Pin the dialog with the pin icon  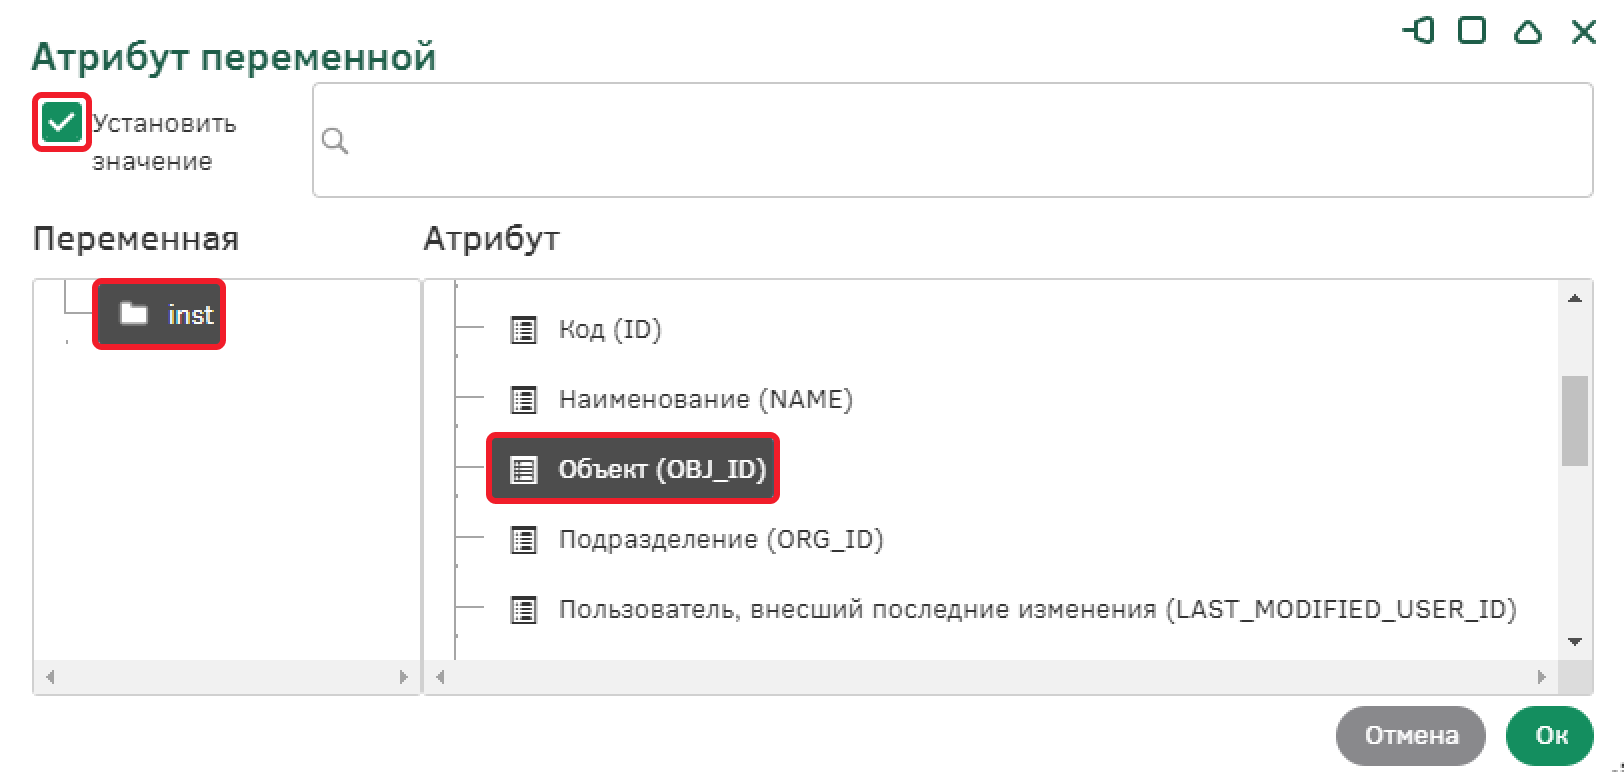1418,31
